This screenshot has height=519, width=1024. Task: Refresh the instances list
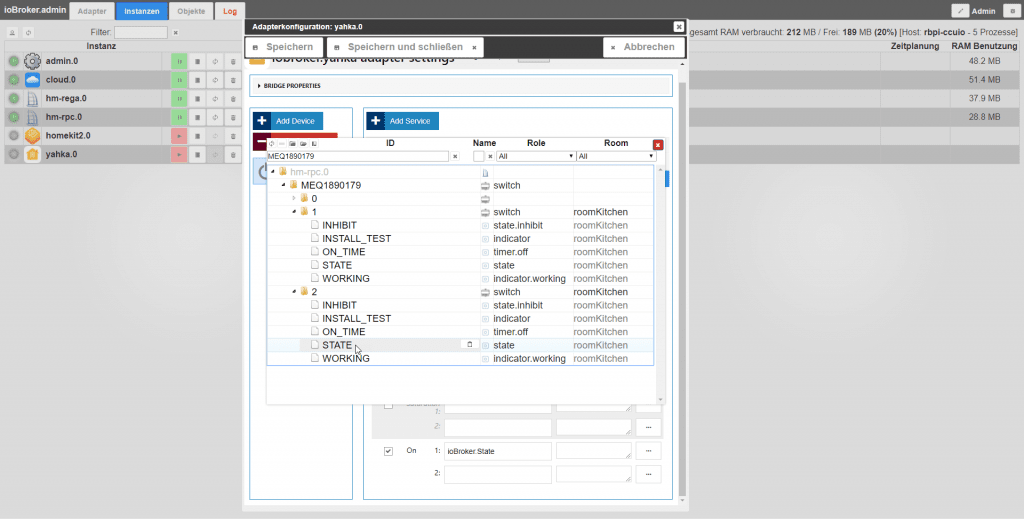click(28, 33)
